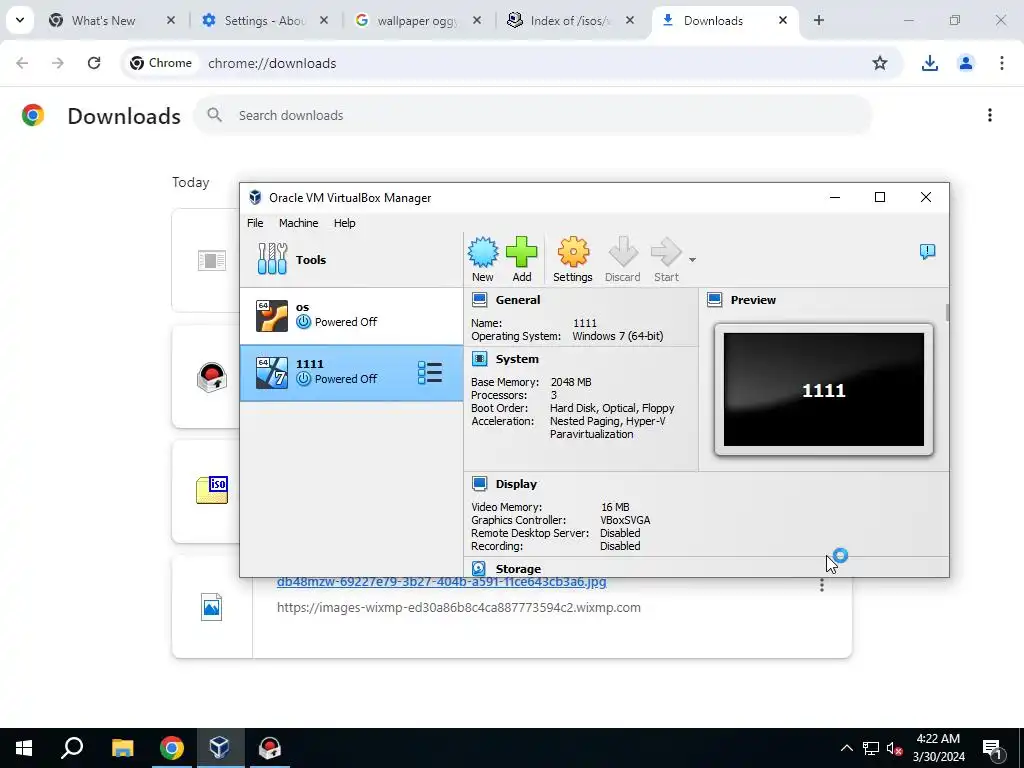Click the Preview section header
The height and width of the screenshot is (768, 1024).
click(x=753, y=300)
